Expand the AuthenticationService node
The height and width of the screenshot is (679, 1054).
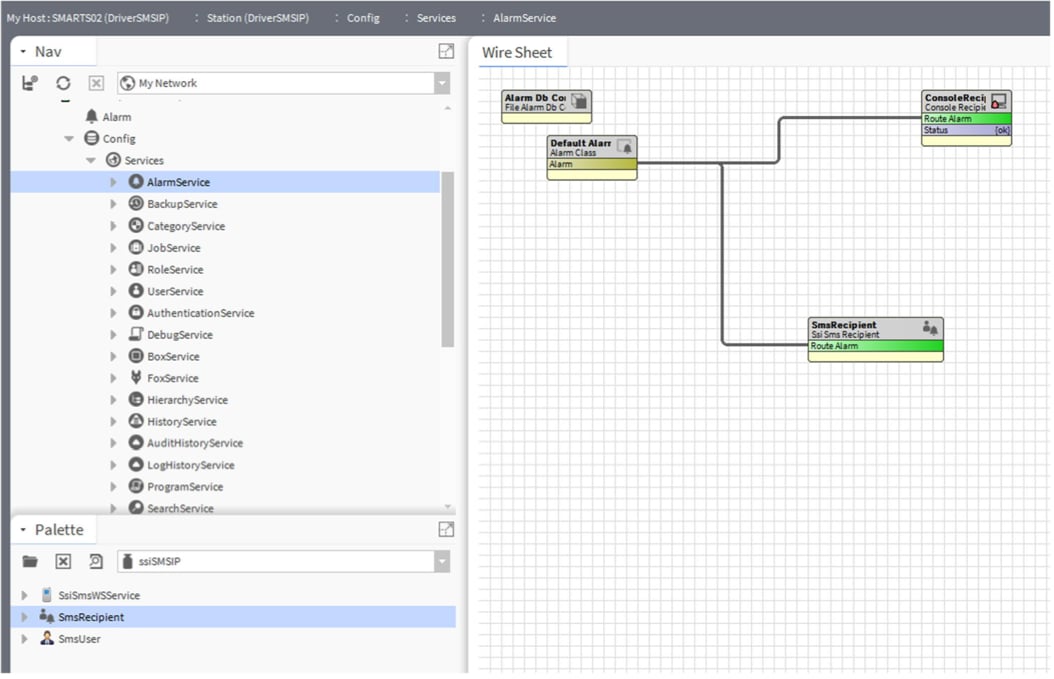[x=113, y=313]
